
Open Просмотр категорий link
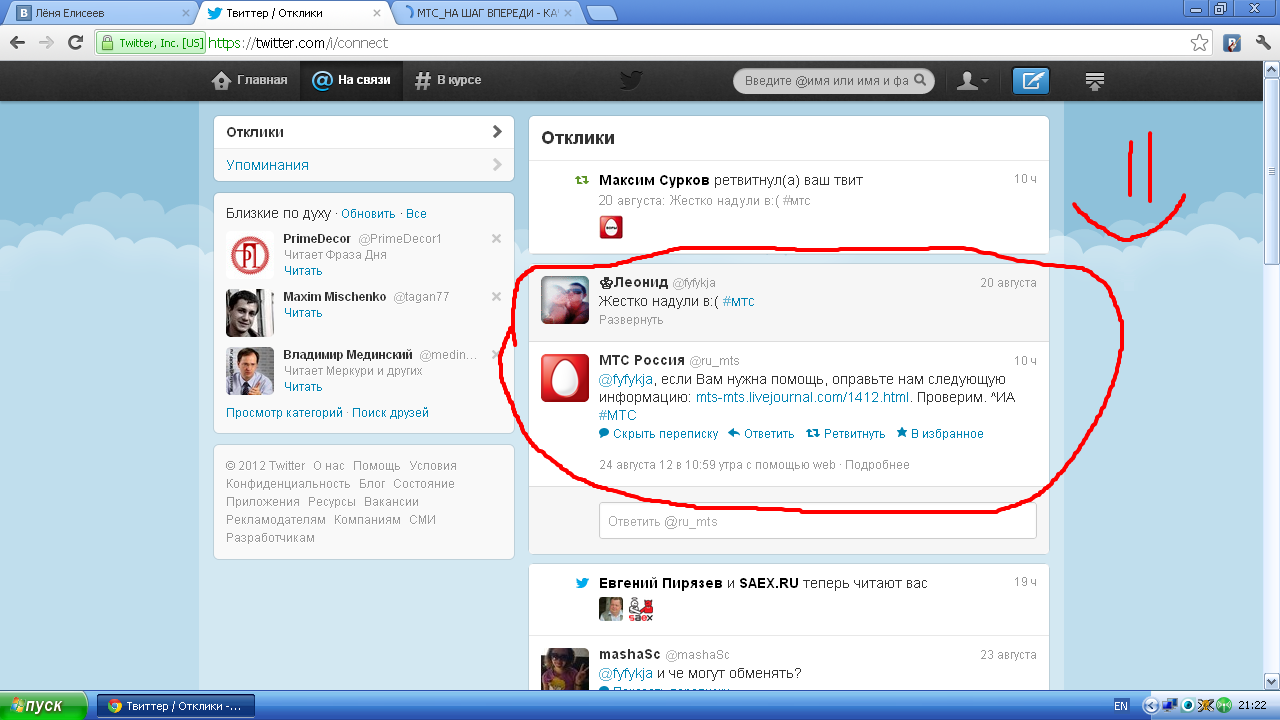[284, 413]
